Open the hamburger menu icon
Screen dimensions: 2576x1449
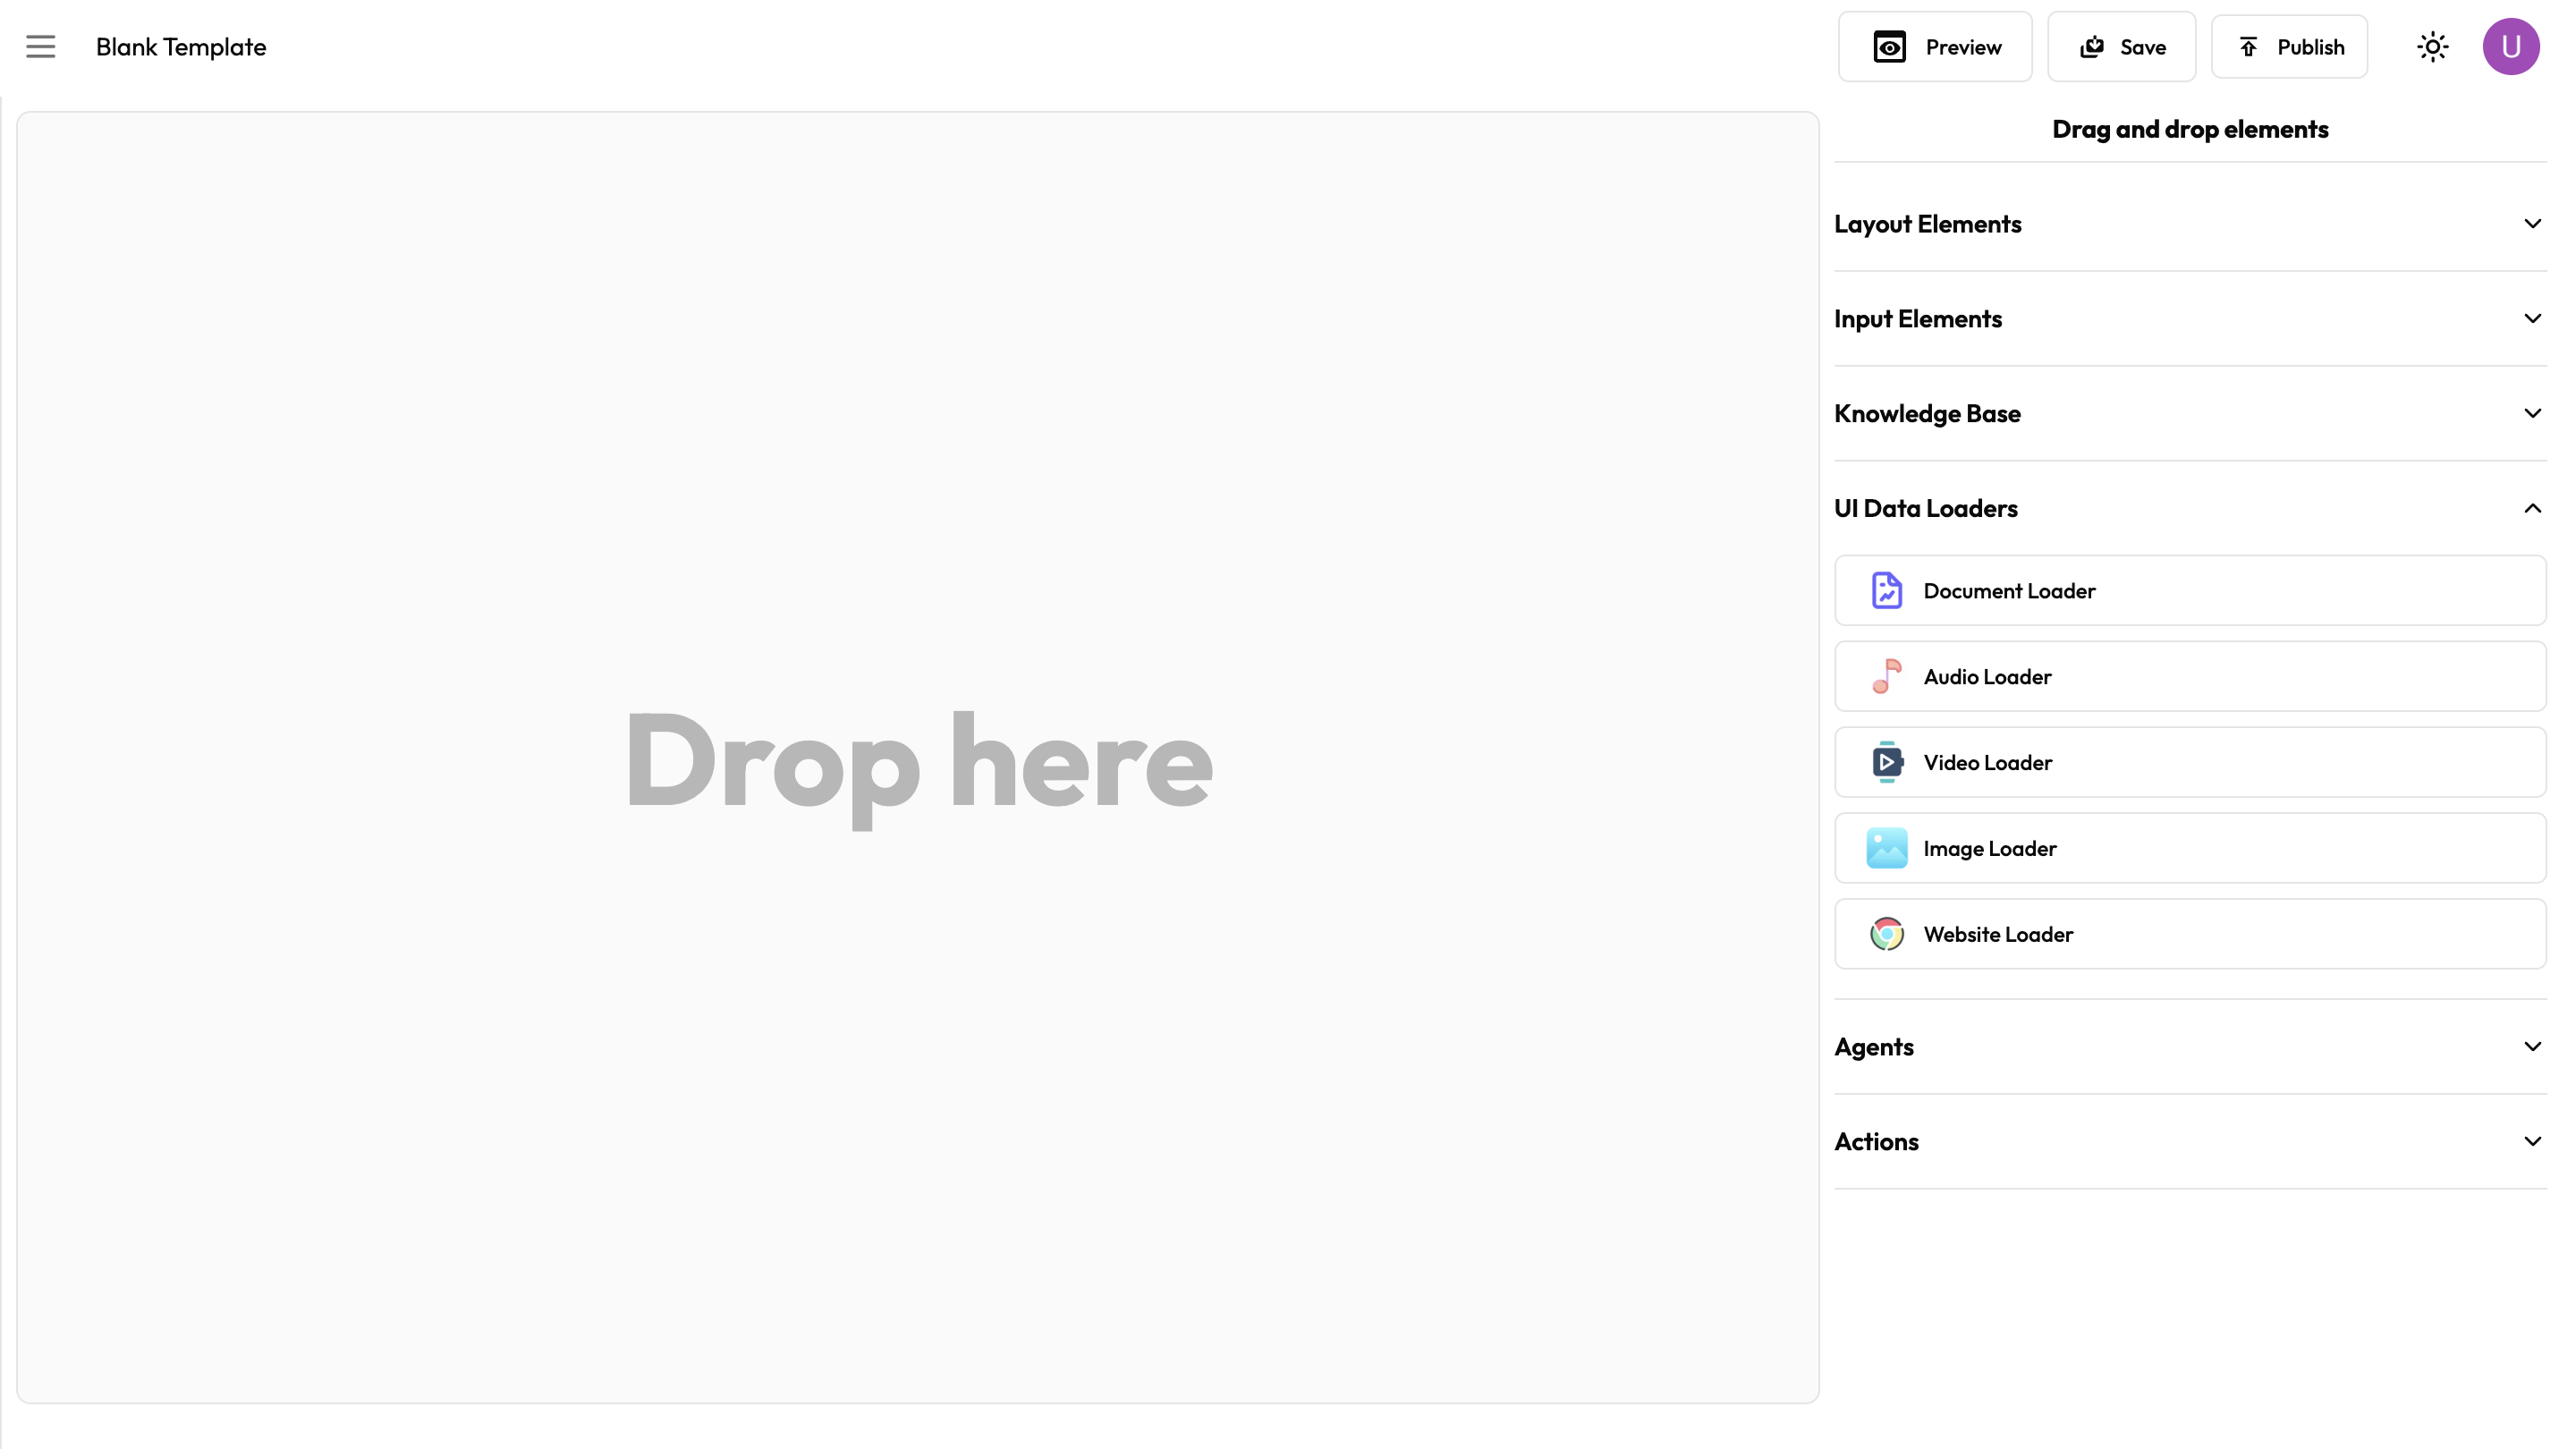point(41,47)
